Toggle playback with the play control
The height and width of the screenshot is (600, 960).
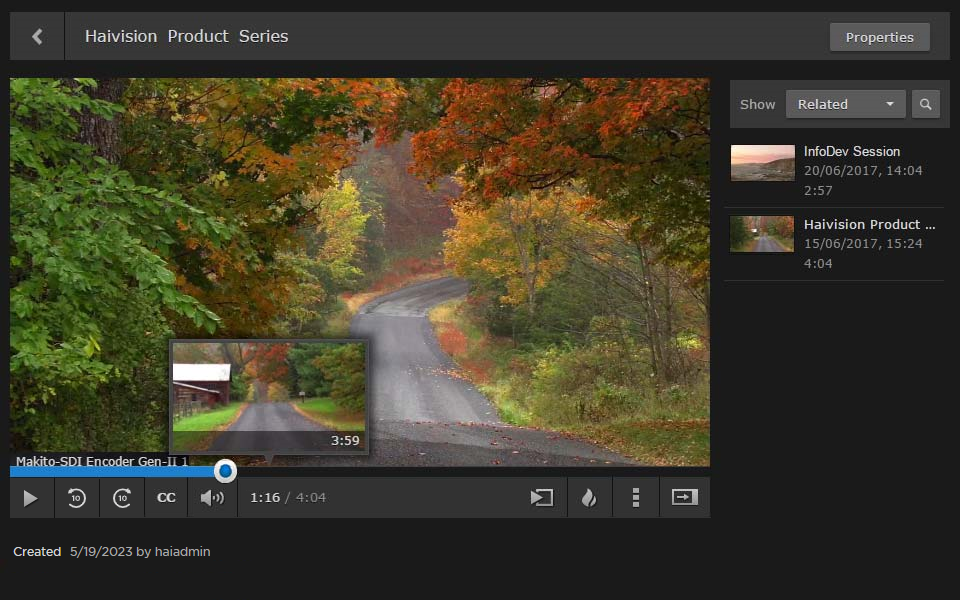pyautogui.click(x=31, y=497)
